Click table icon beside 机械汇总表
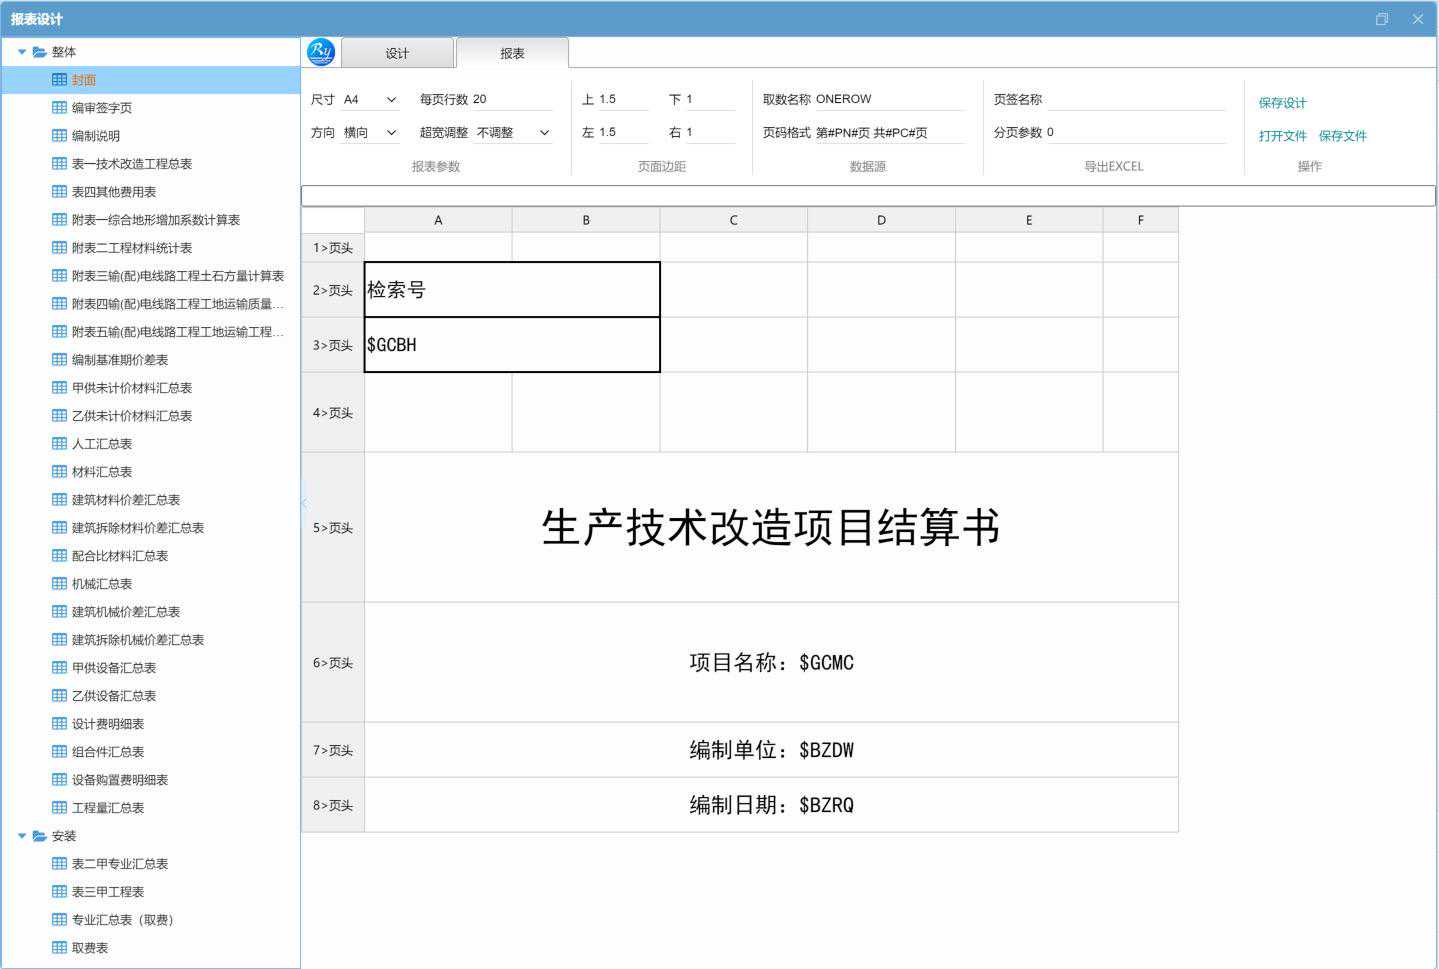This screenshot has height=969, width=1439. (x=59, y=584)
